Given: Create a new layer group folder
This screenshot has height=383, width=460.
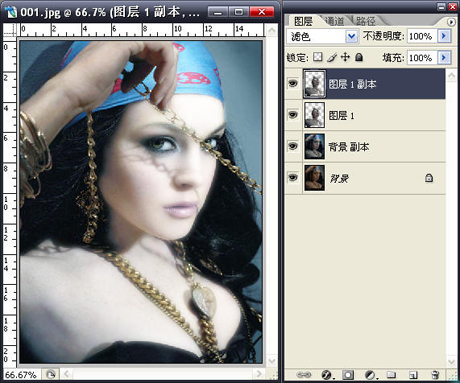Looking at the screenshot, I should coord(391,375).
